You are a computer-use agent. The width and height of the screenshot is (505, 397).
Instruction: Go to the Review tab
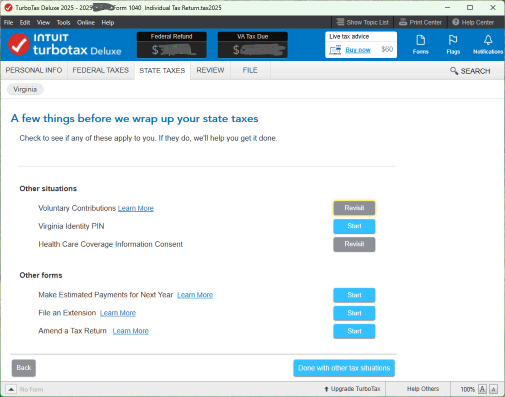click(210, 70)
